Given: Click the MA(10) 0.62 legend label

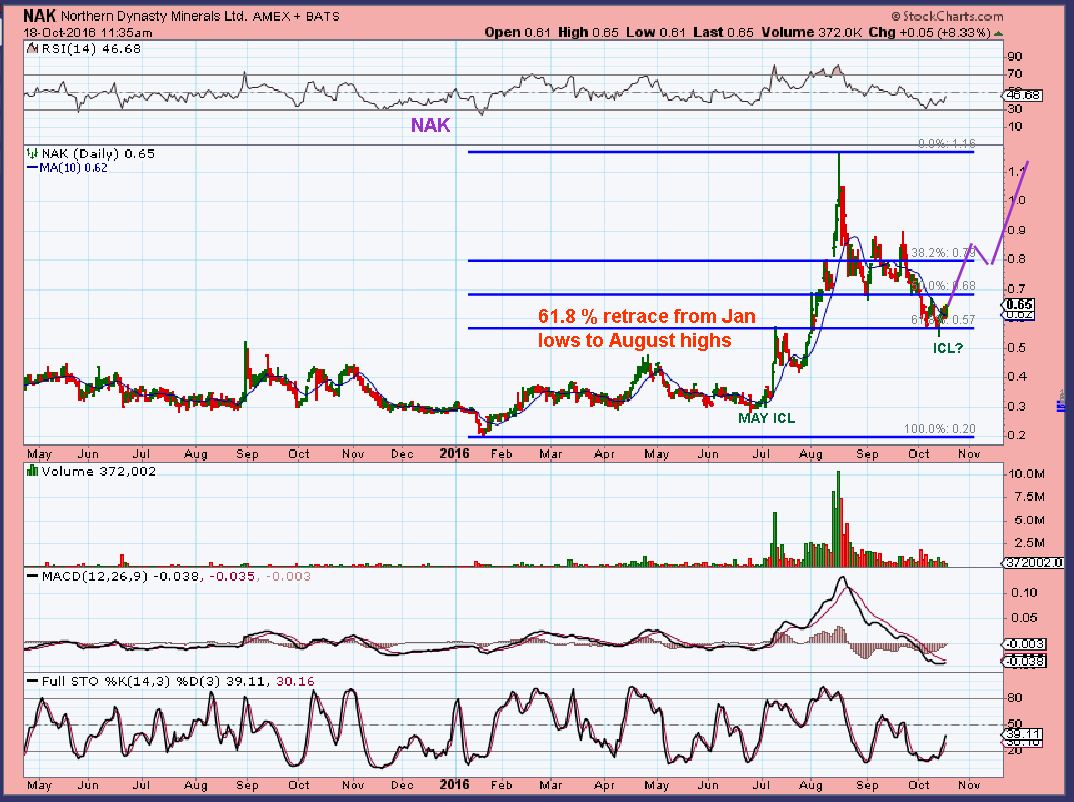Looking at the screenshot, I should pyautogui.click(x=73, y=168).
